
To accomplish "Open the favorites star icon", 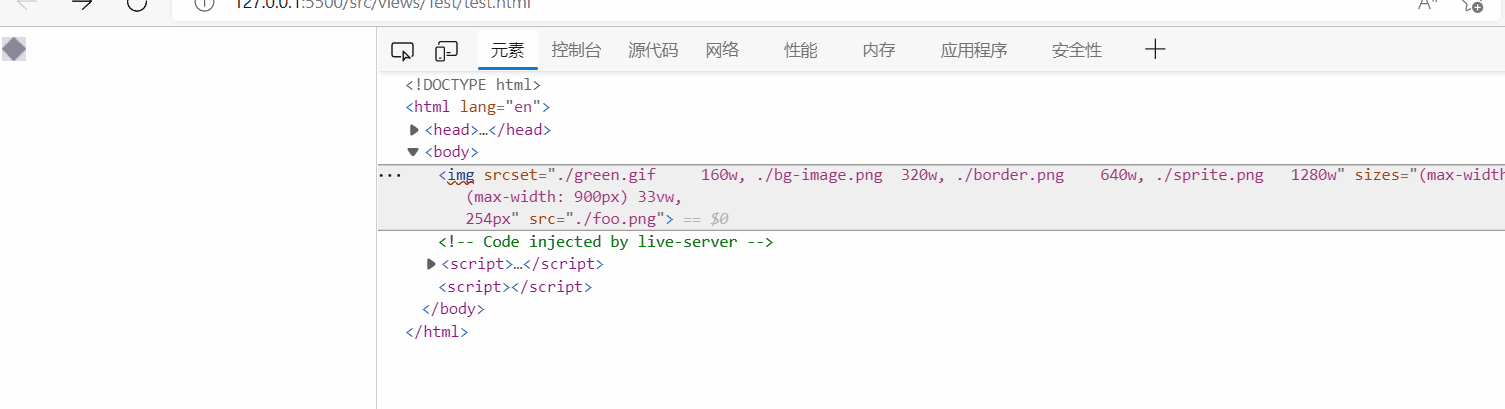I will click(x=1471, y=4).
